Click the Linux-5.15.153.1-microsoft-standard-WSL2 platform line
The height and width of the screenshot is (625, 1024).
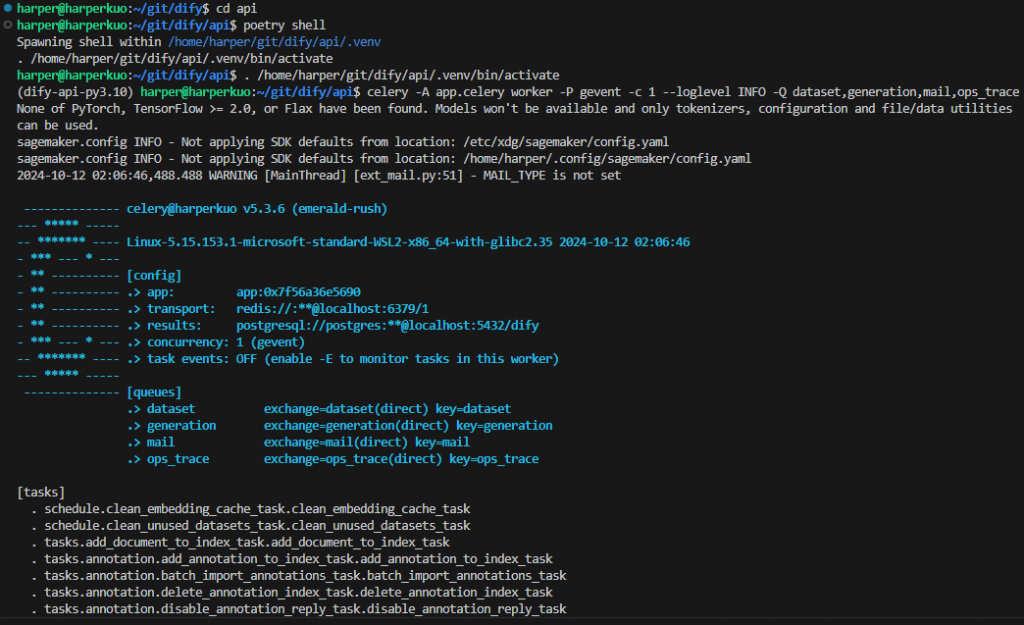[x=408, y=242]
